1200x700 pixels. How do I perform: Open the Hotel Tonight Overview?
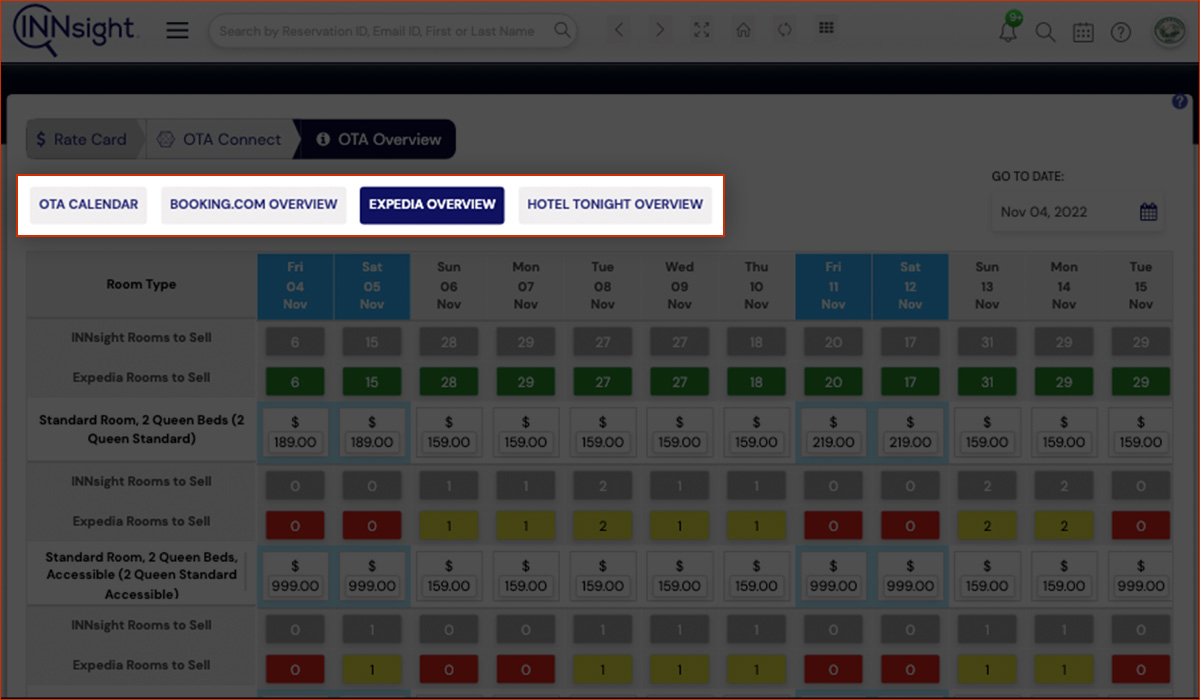click(615, 205)
